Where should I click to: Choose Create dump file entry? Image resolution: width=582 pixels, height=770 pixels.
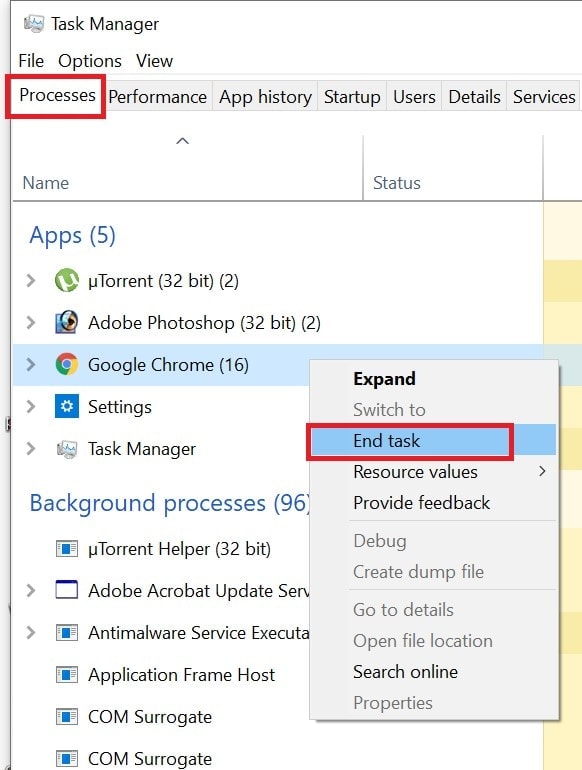pos(434,572)
